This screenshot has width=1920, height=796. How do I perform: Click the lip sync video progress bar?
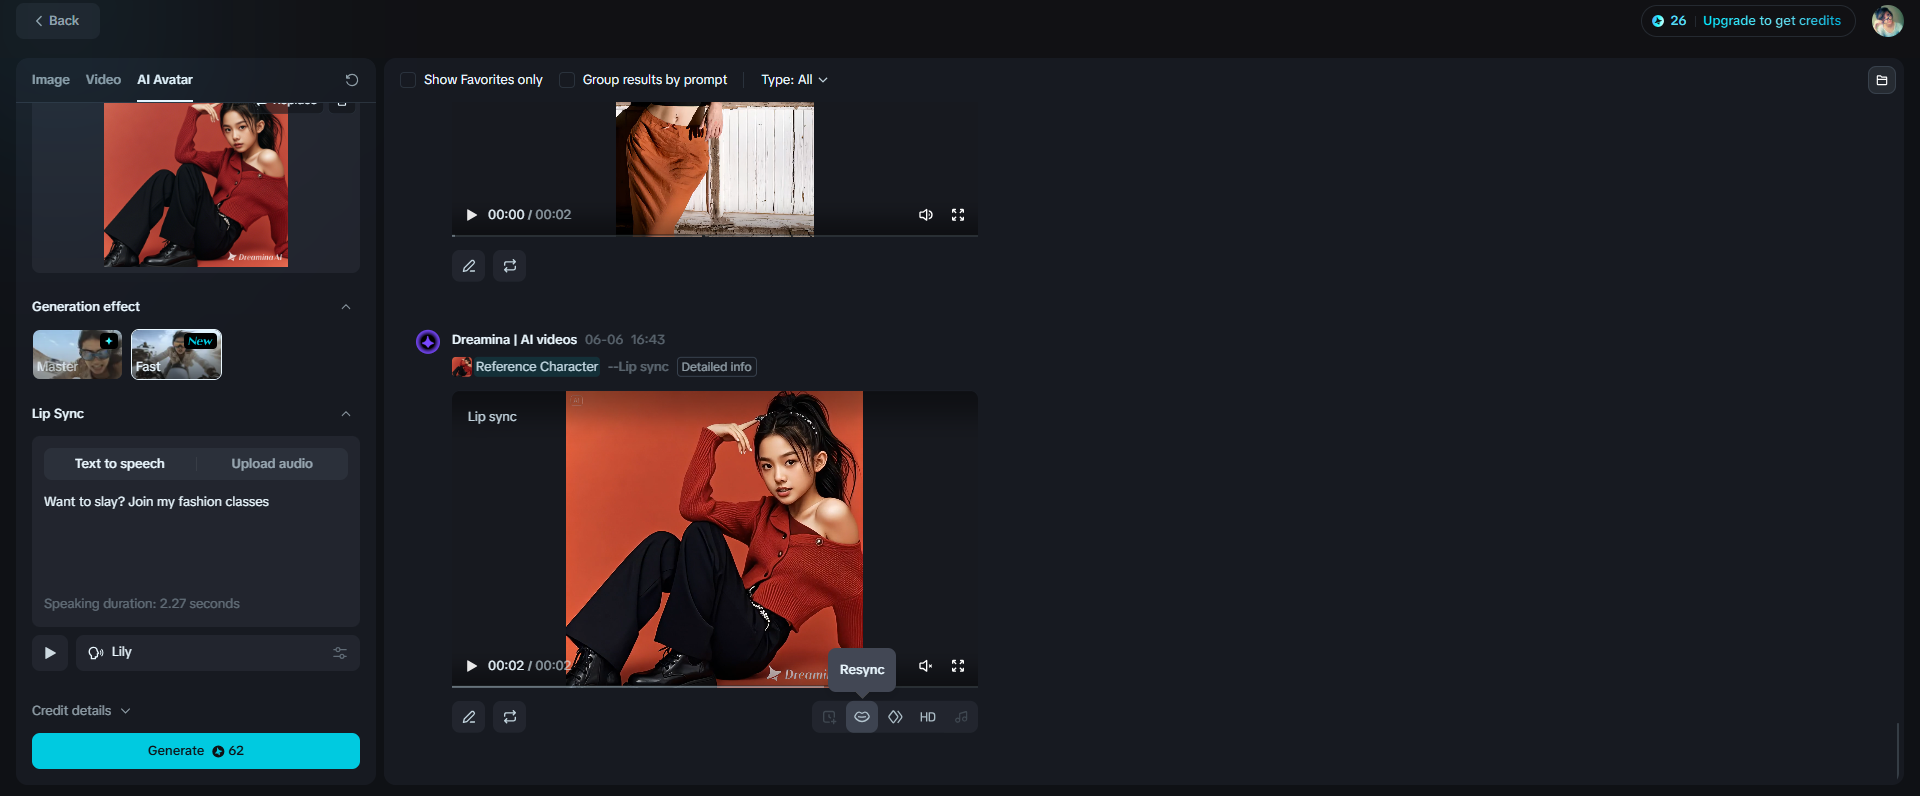[715, 687]
